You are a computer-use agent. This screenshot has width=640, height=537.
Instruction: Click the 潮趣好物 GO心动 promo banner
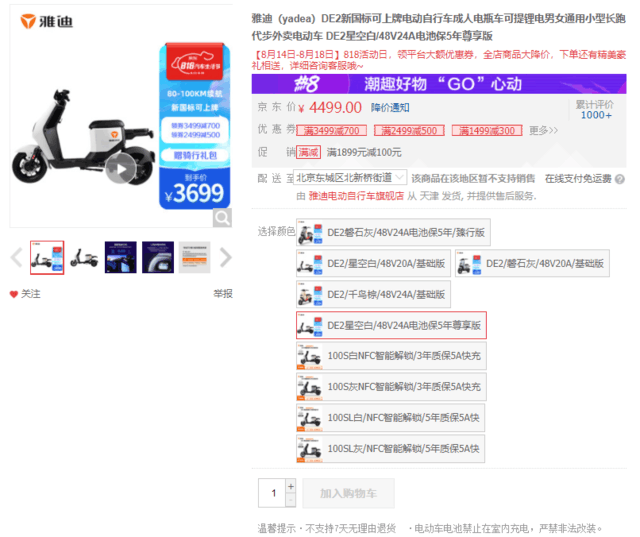click(439, 84)
